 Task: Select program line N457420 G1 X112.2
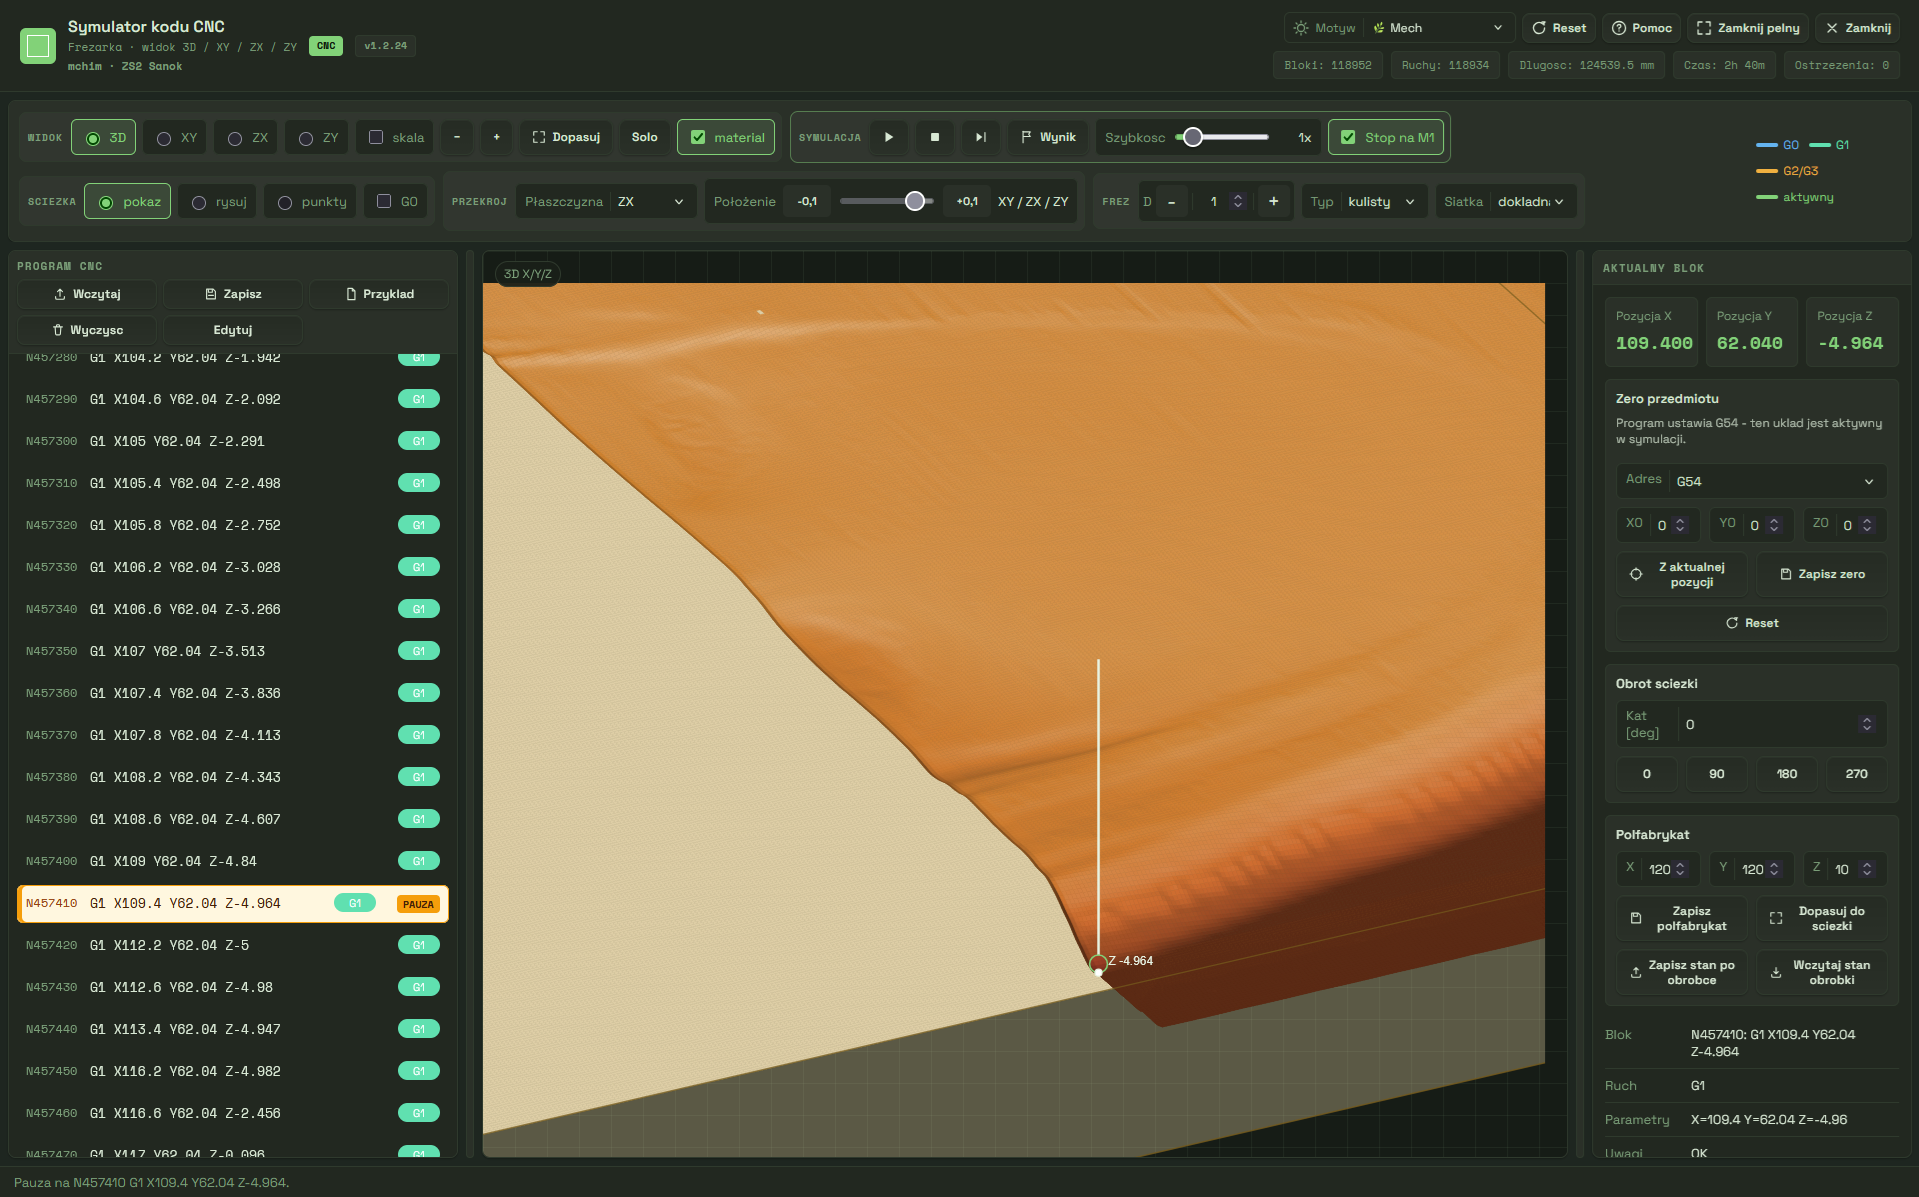233,945
